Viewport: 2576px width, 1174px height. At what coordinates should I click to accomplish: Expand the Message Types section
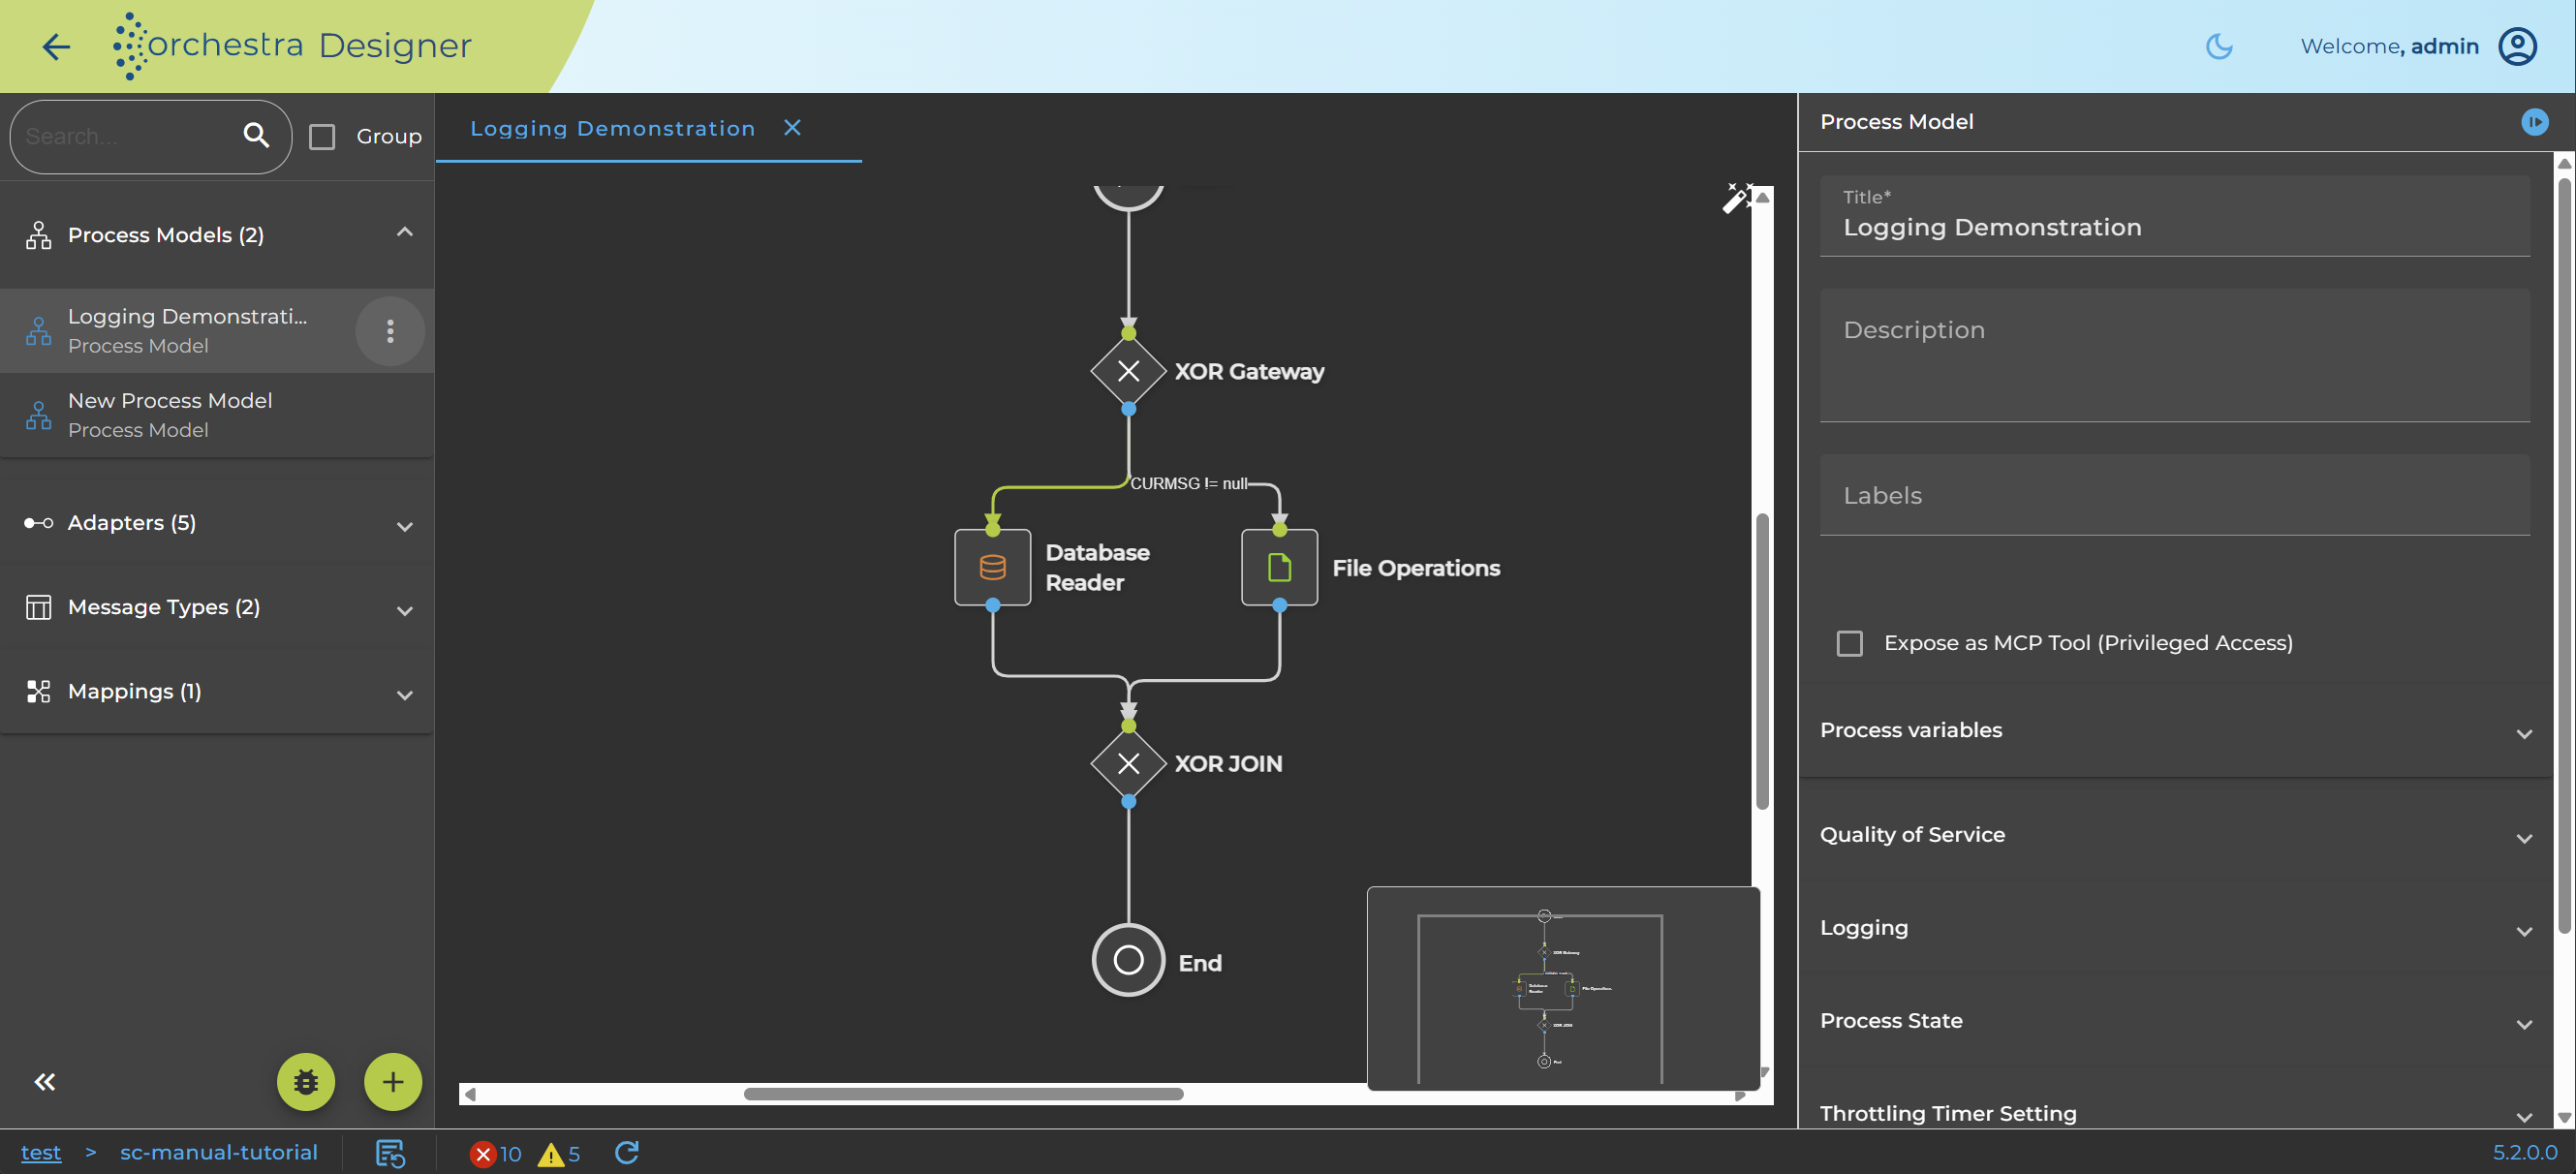tap(404, 610)
